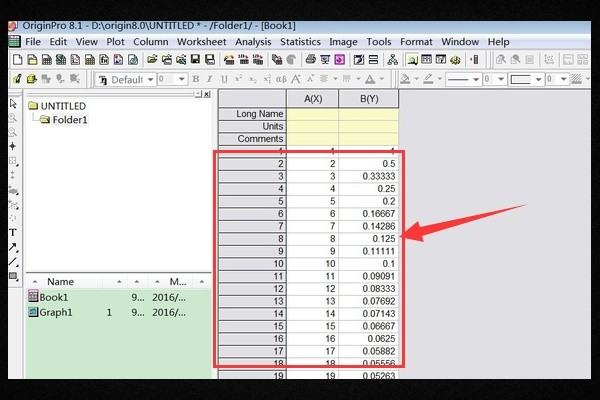Select the Screen Reader crosshair tool
600x400 pixels.
tap(13, 146)
